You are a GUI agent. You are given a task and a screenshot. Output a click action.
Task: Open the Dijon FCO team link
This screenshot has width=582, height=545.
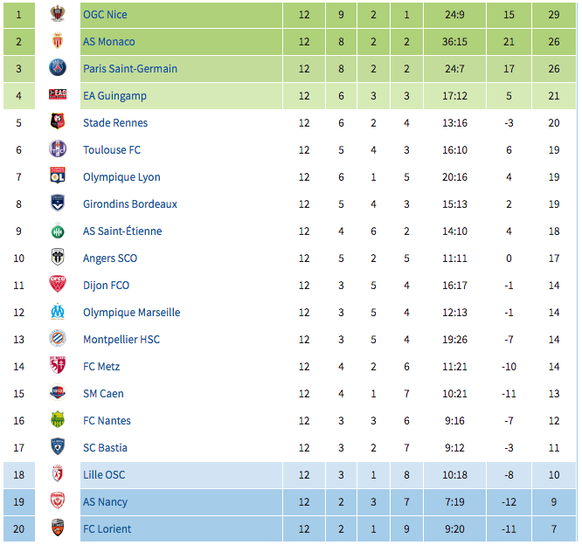(106, 285)
